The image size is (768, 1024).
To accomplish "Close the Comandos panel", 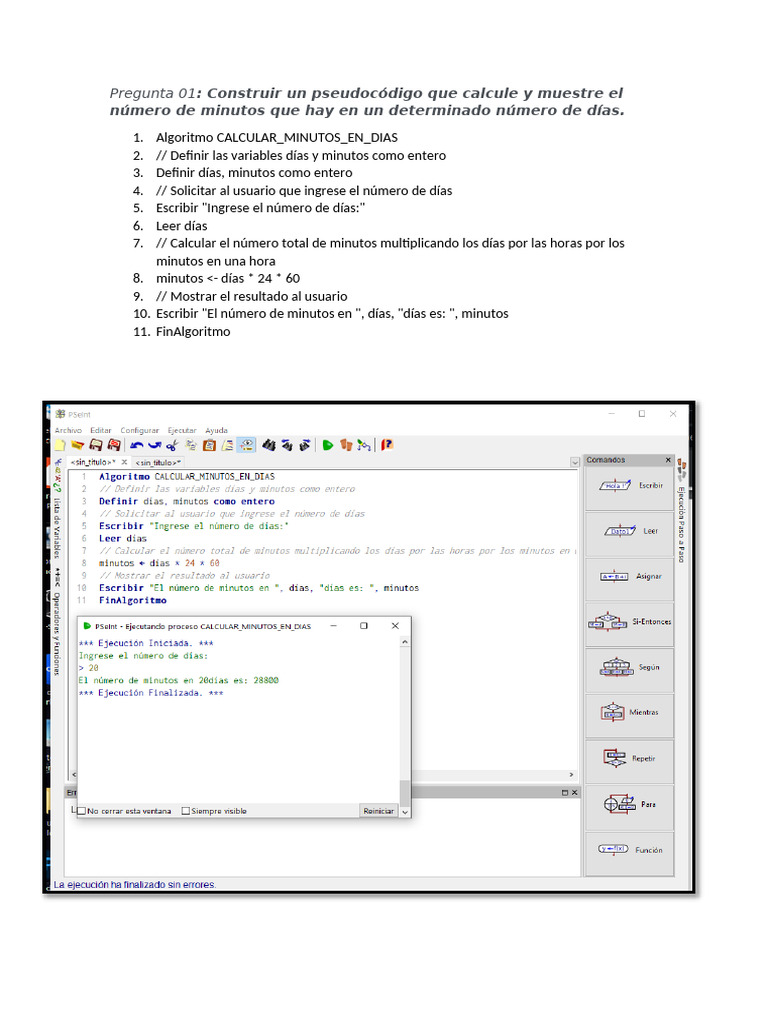I will tap(667, 460).
